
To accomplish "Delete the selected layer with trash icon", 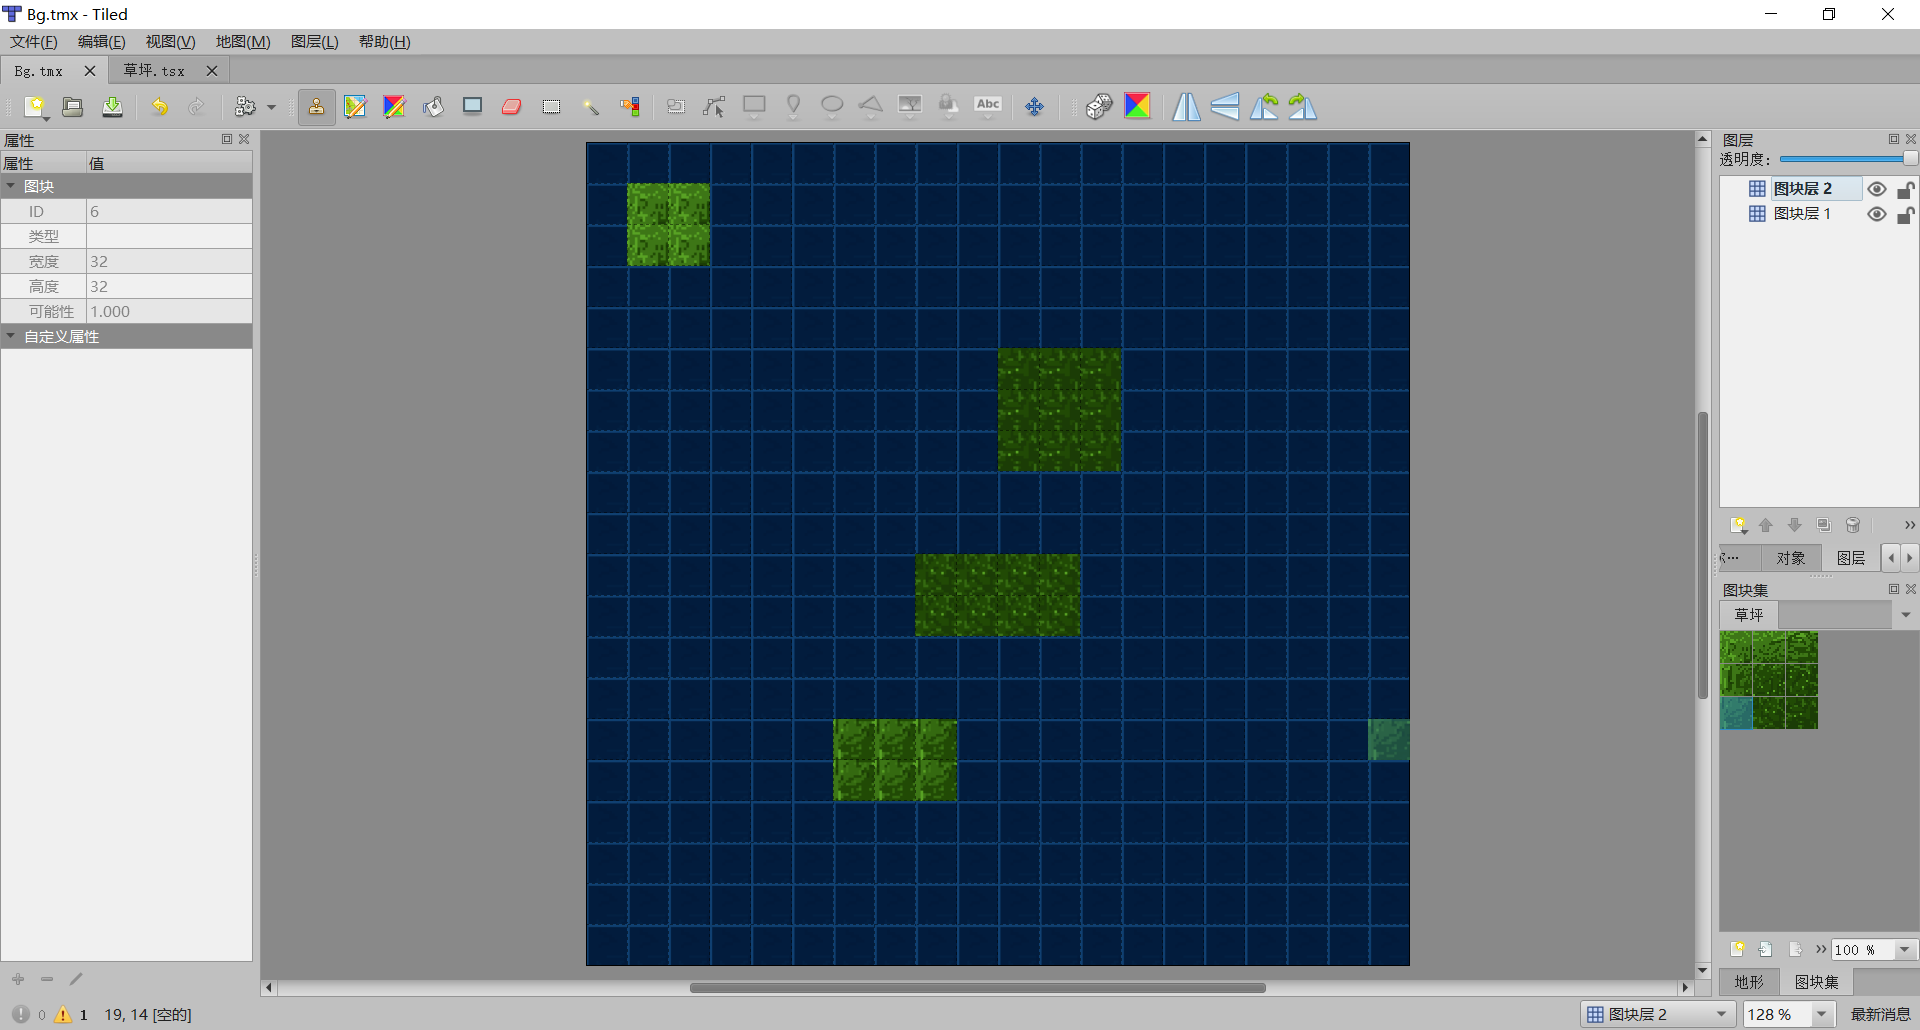I will click(1853, 525).
